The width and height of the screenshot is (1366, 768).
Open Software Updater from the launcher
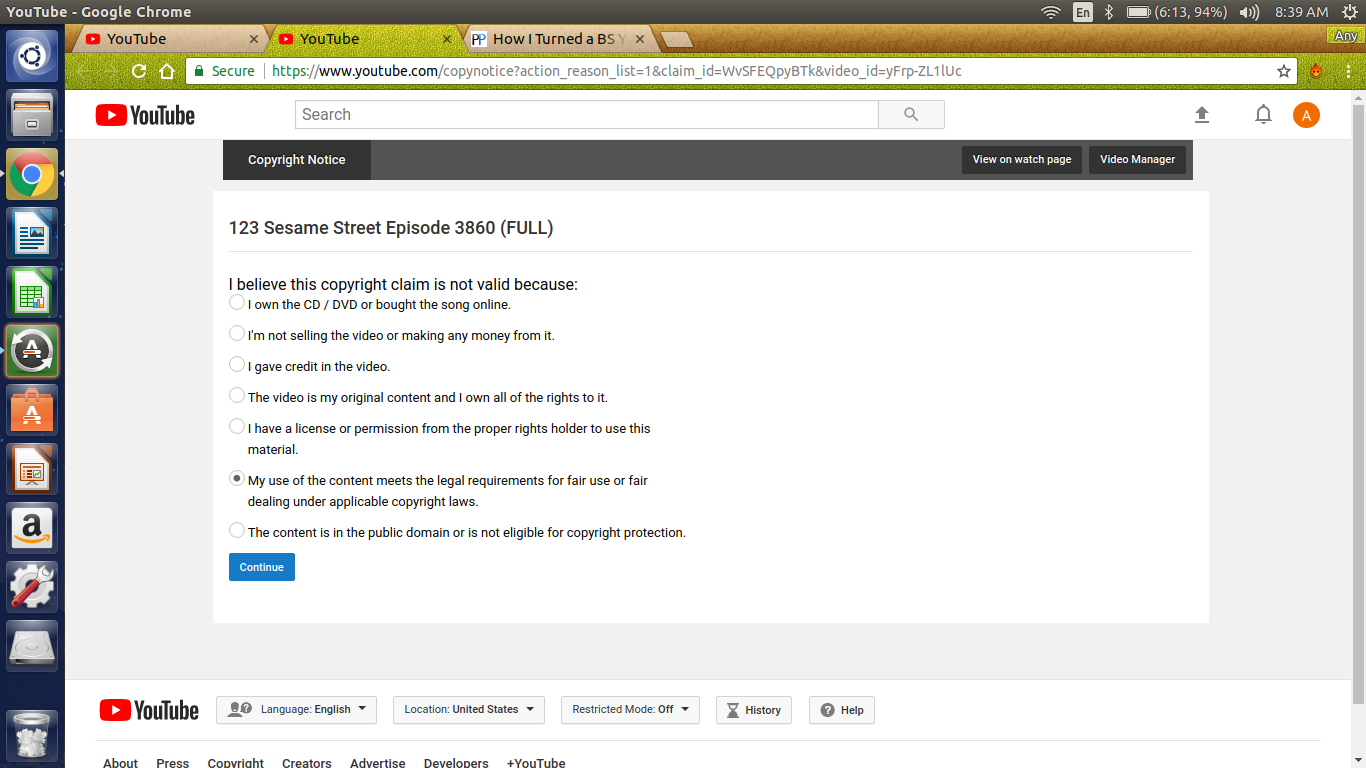(x=32, y=351)
